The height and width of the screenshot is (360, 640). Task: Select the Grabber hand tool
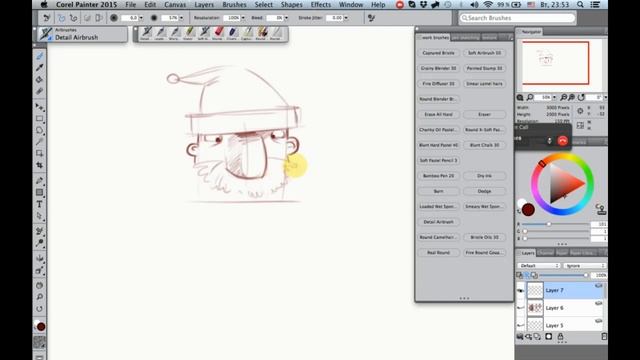[x=40, y=285]
